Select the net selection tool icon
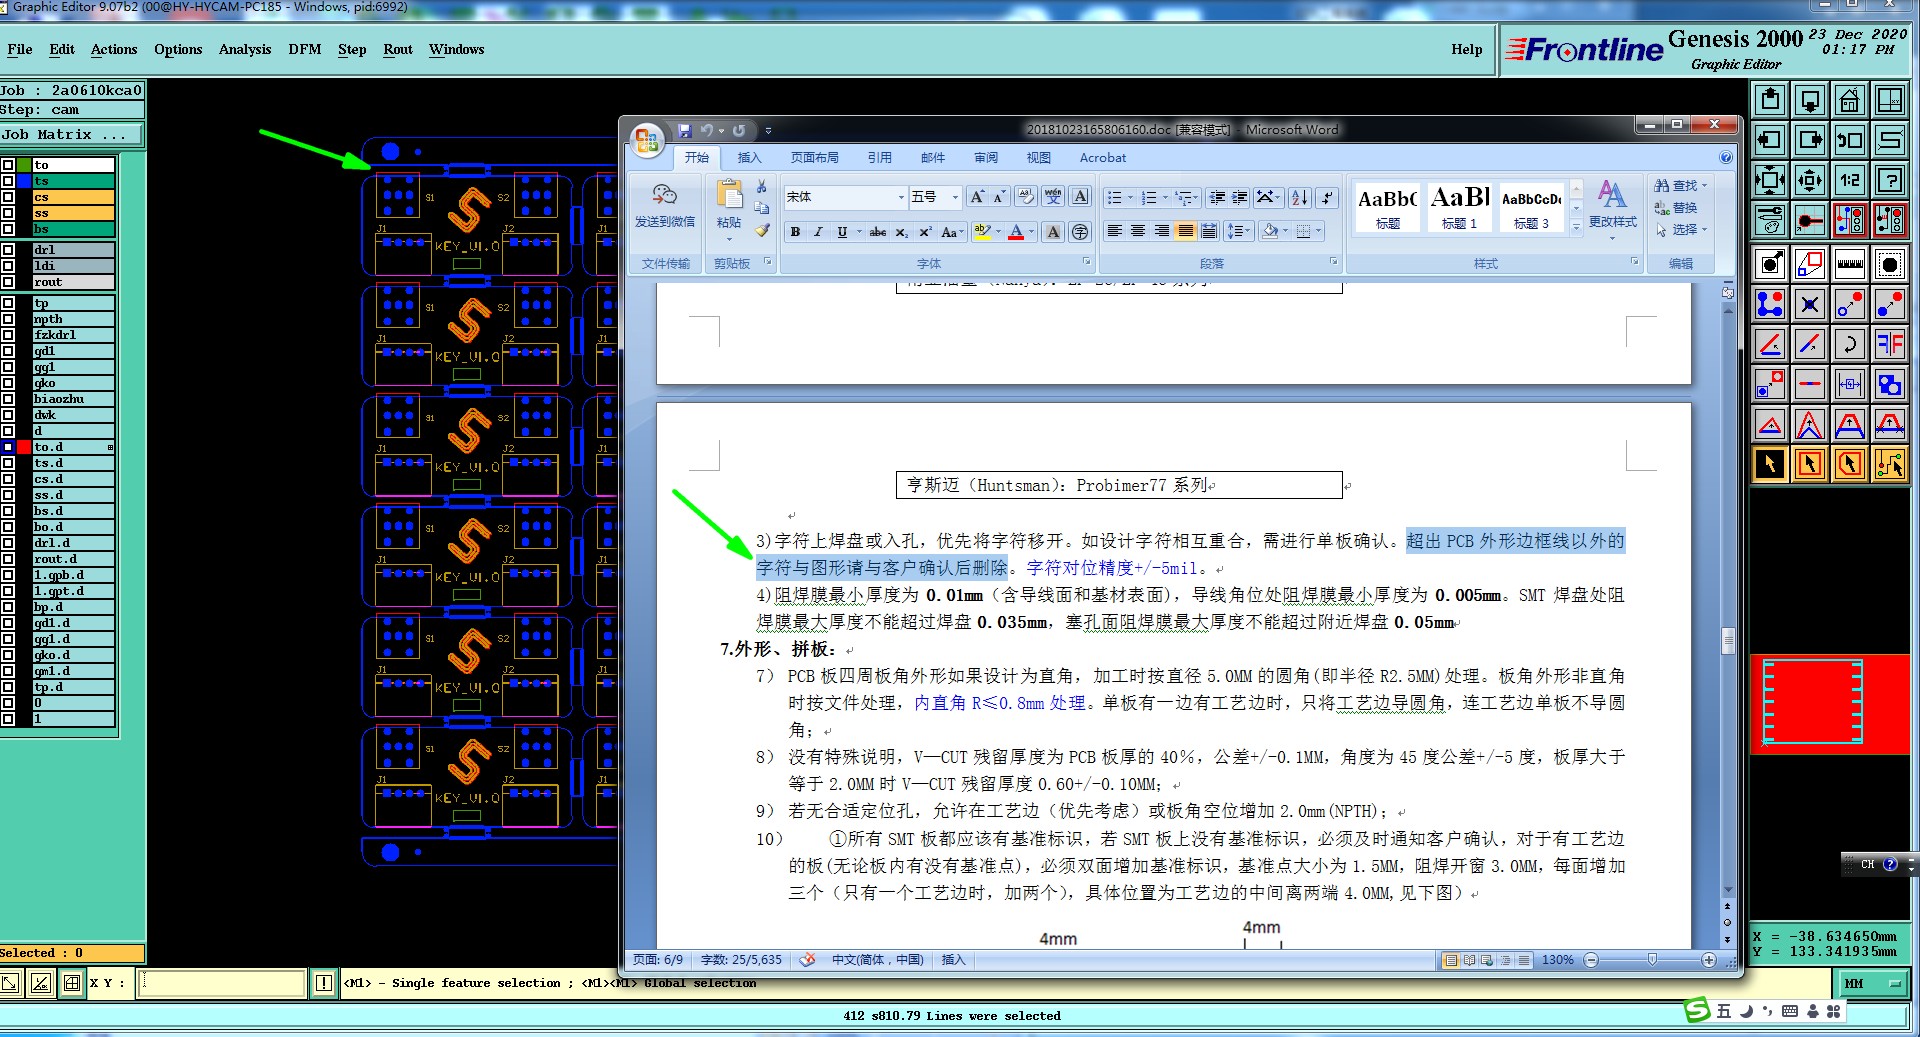1920x1037 pixels. pyautogui.click(x=1889, y=464)
